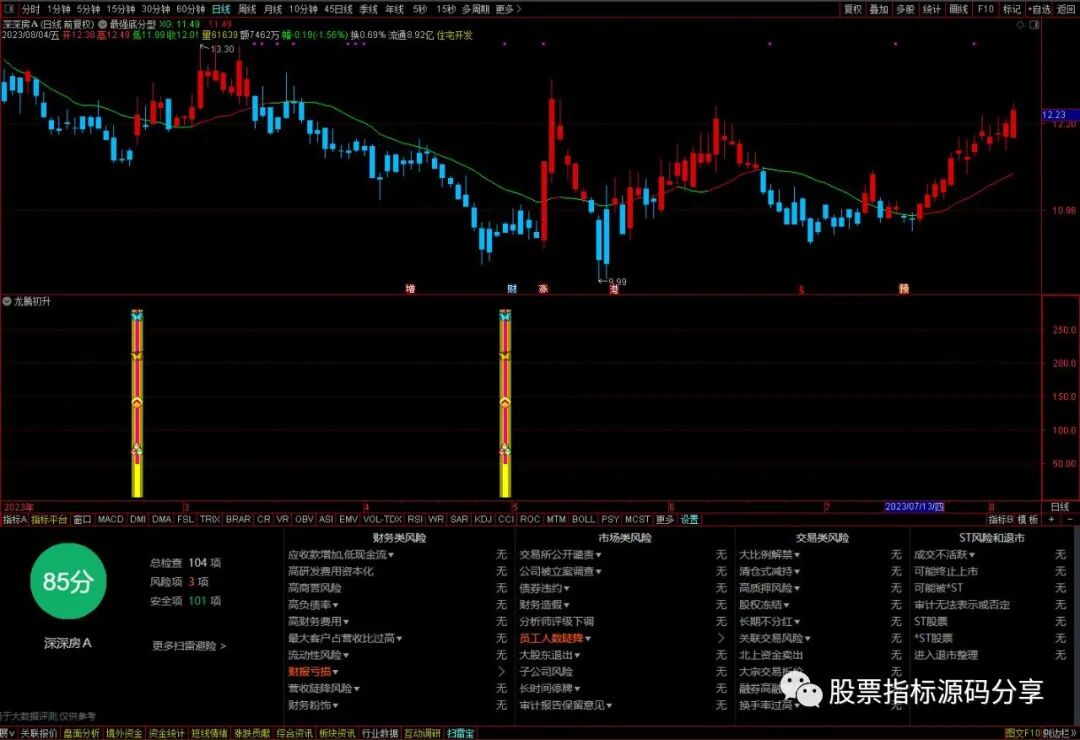Select 60分钟 period
The height and width of the screenshot is (740, 1080).
(191, 9)
